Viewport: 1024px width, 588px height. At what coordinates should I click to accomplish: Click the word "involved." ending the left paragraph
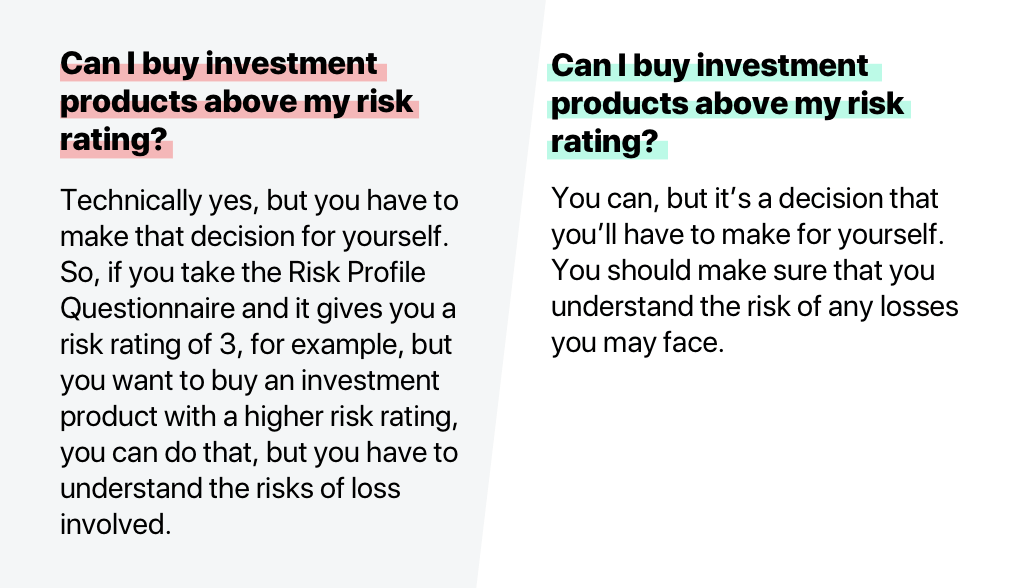pos(115,524)
